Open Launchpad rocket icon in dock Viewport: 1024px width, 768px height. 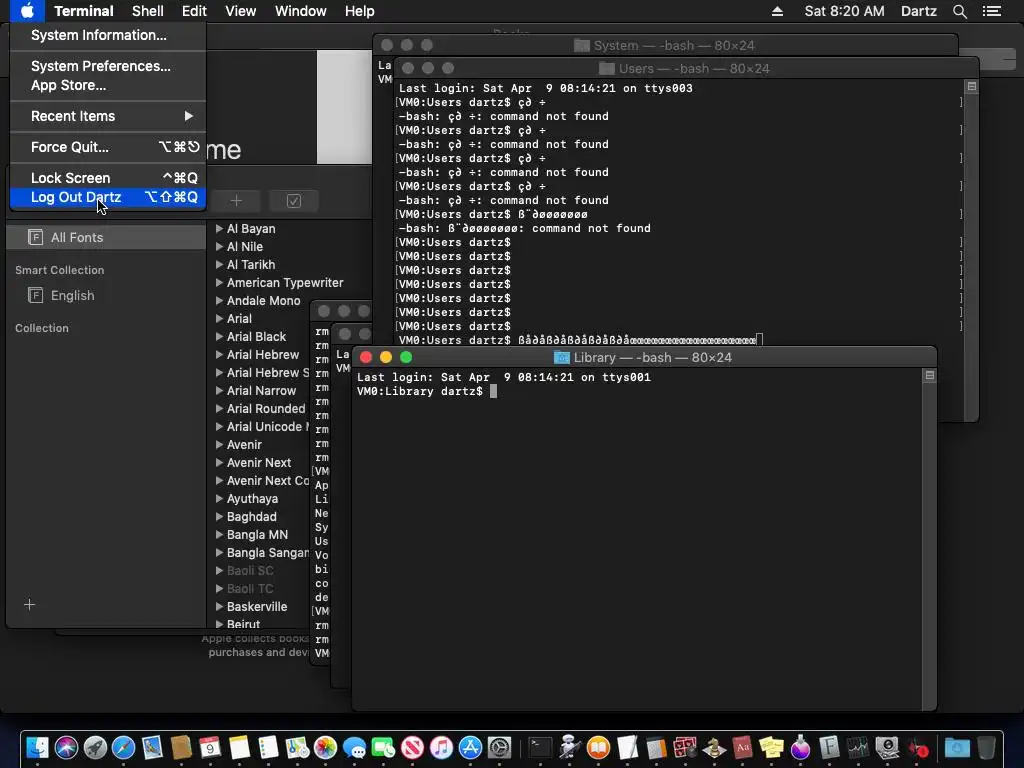point(95,748)
